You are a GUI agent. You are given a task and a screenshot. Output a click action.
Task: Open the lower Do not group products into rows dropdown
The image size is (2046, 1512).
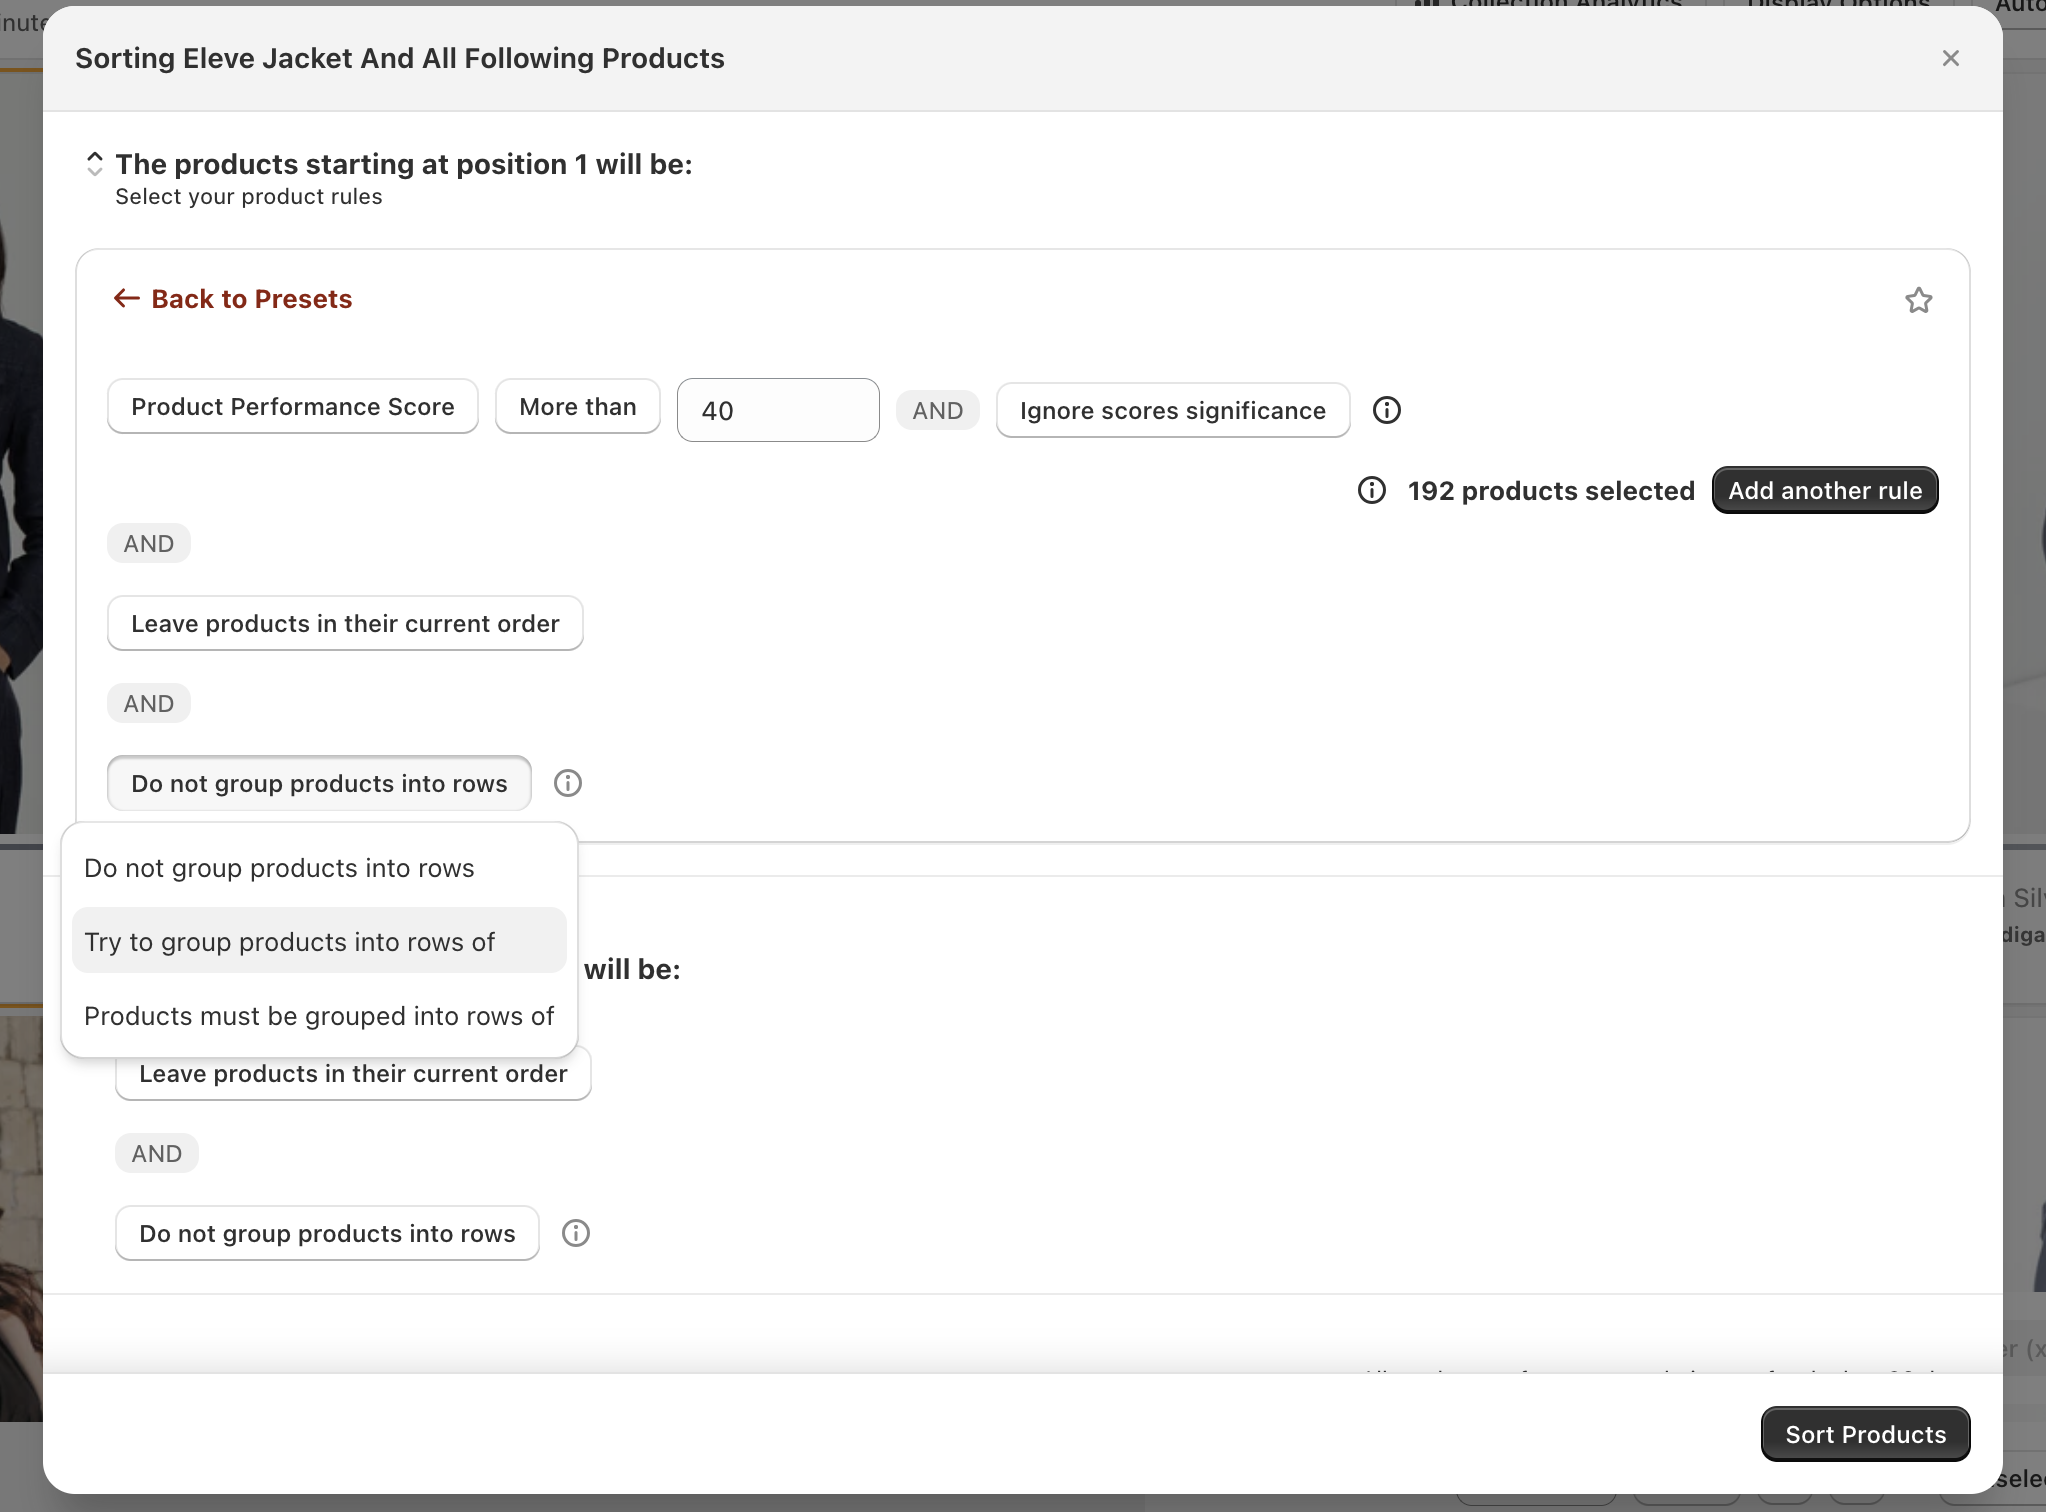point(326,1233)
